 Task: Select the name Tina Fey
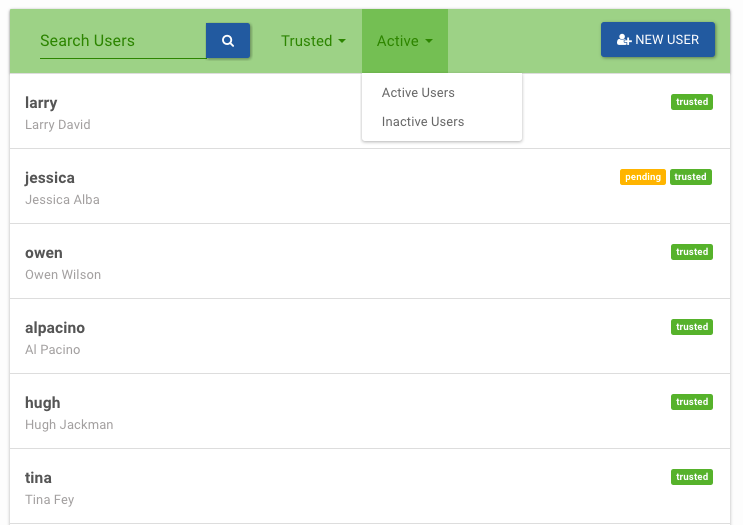click(x=49, y=499)
